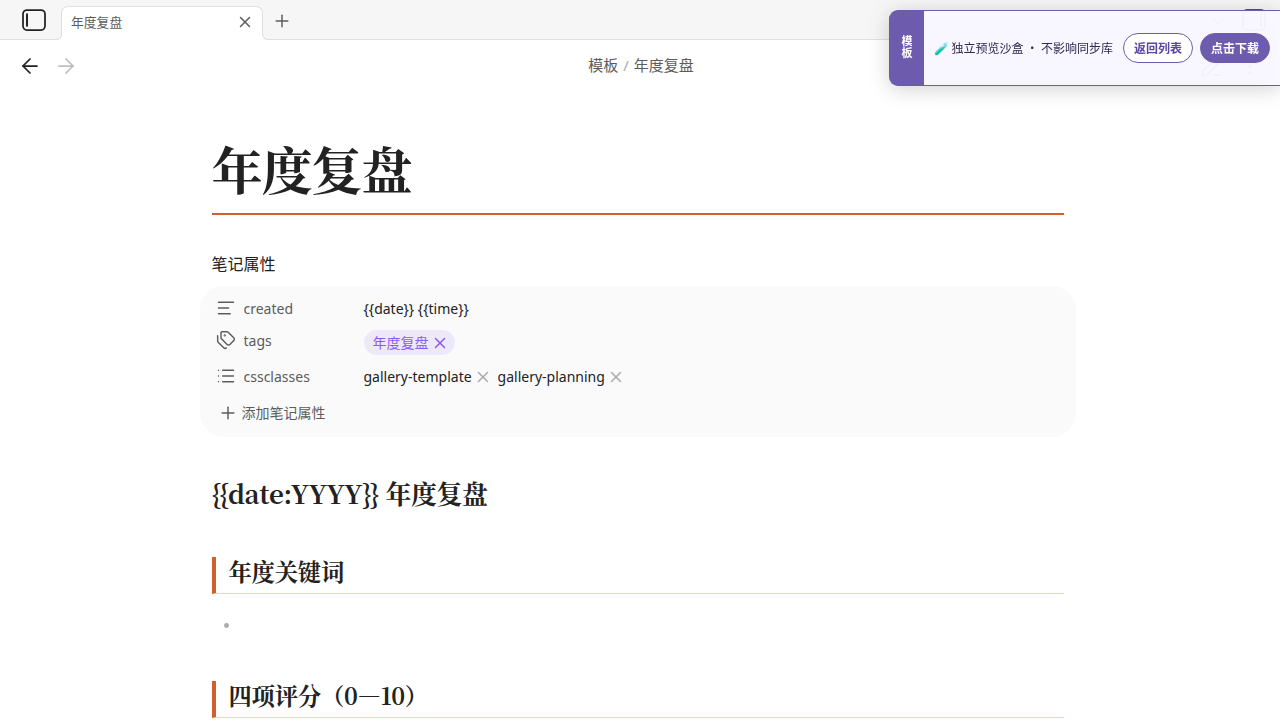Click 年度复盘 in the breadcrumb

[x=664, y=66]
